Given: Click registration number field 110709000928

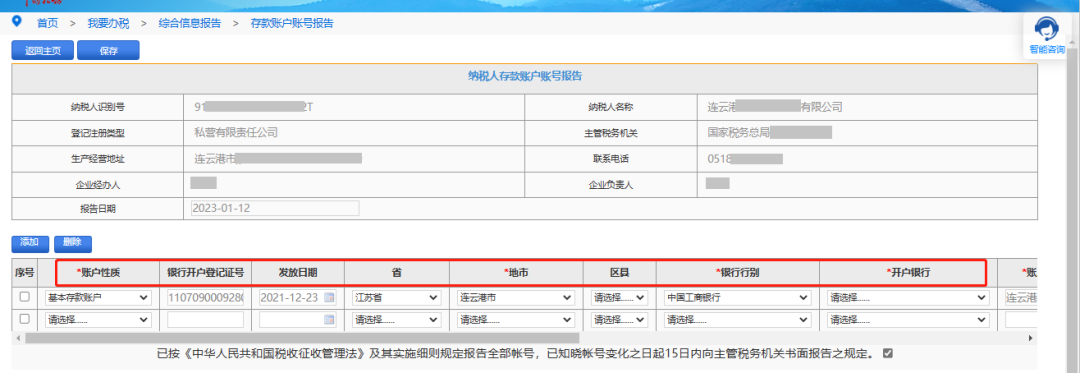Looking at the screenshot, I should point(205,298).
